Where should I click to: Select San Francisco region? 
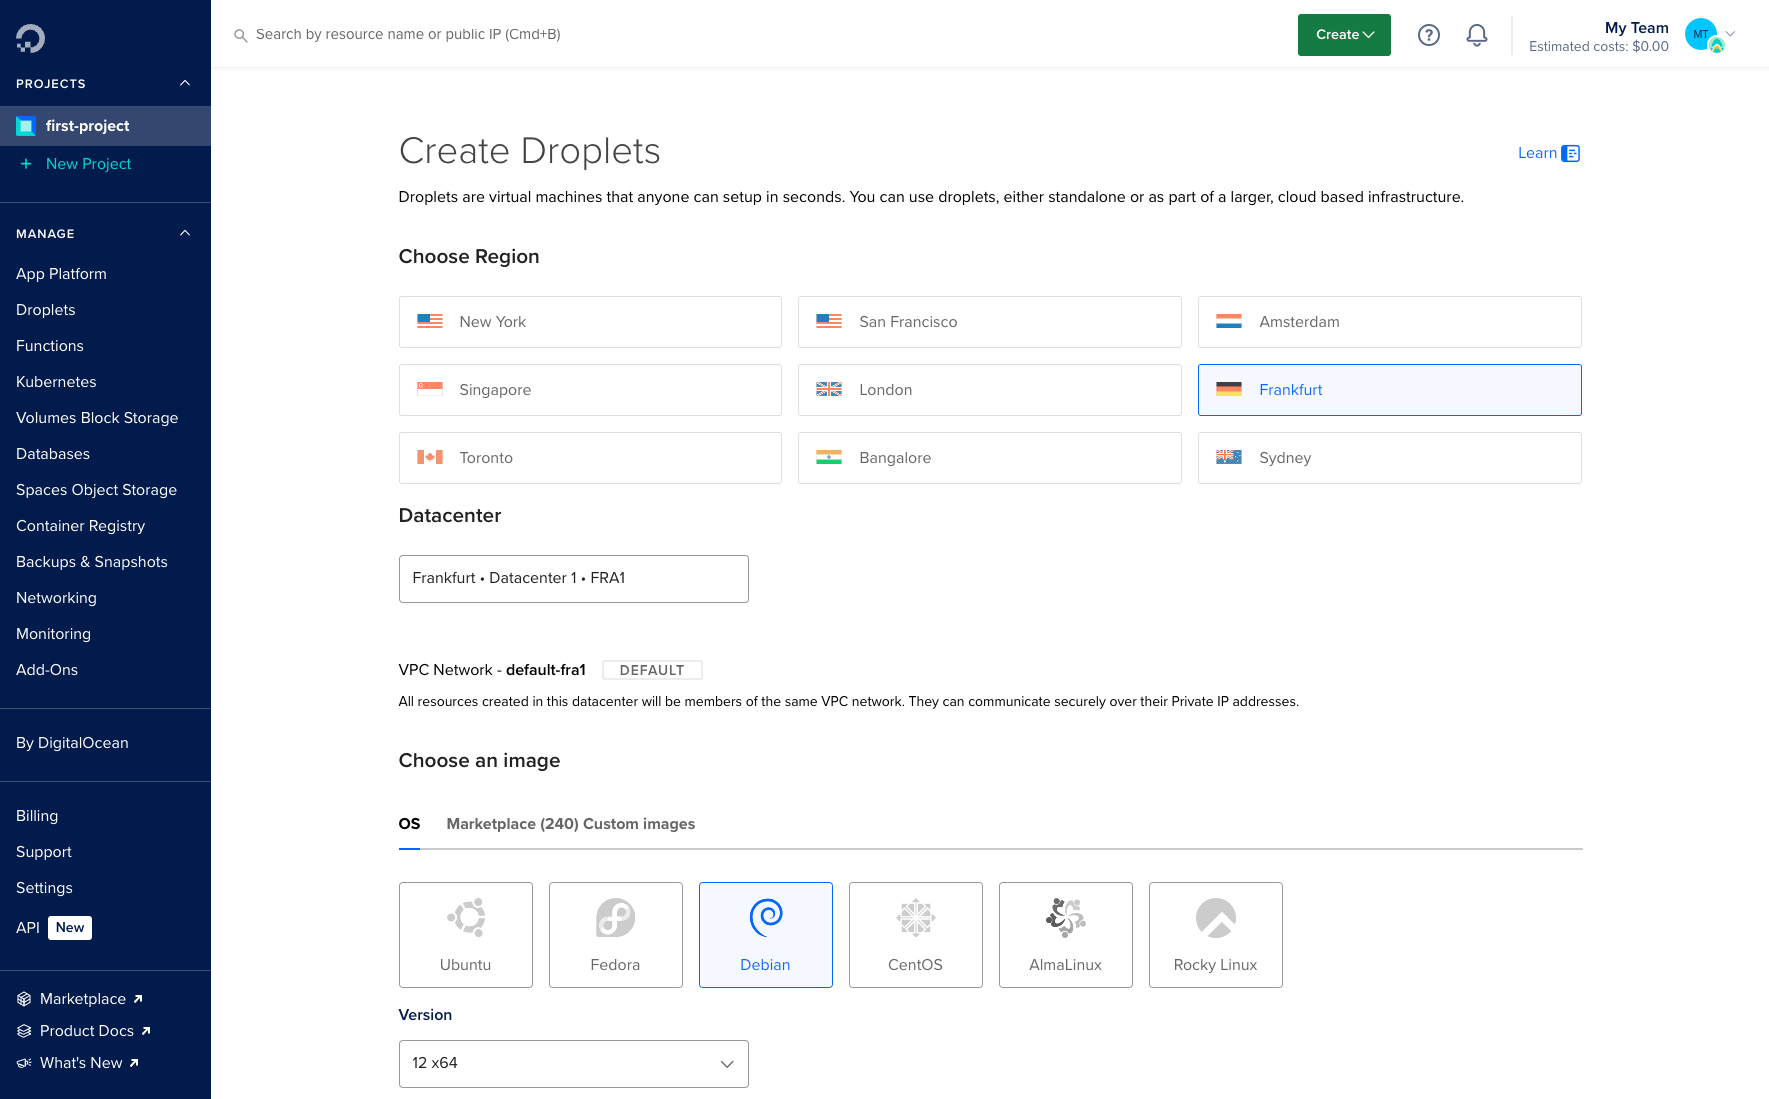coord(990,322)
